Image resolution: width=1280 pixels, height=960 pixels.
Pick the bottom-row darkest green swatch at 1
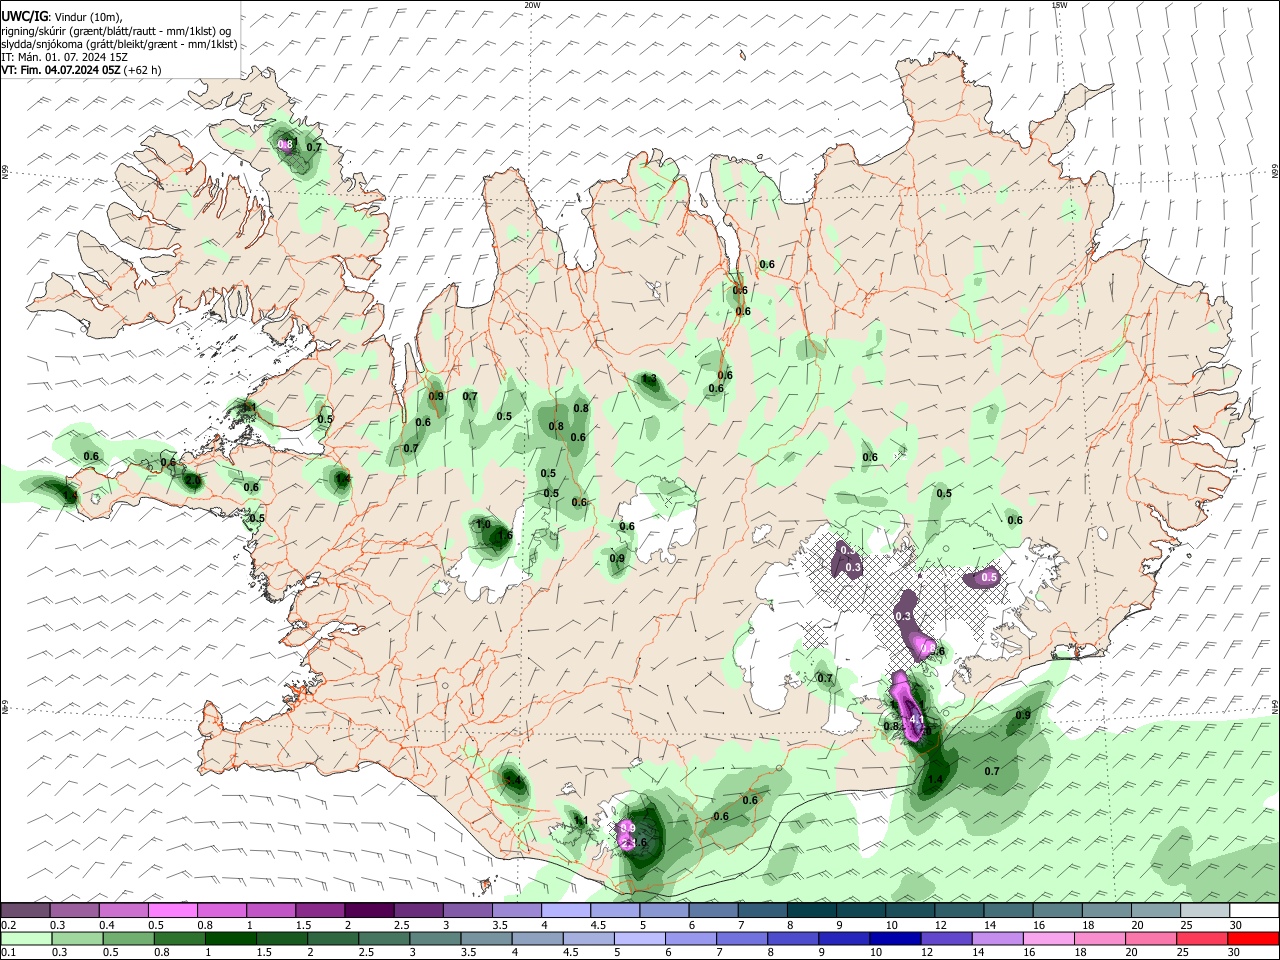tap(230, 939)
